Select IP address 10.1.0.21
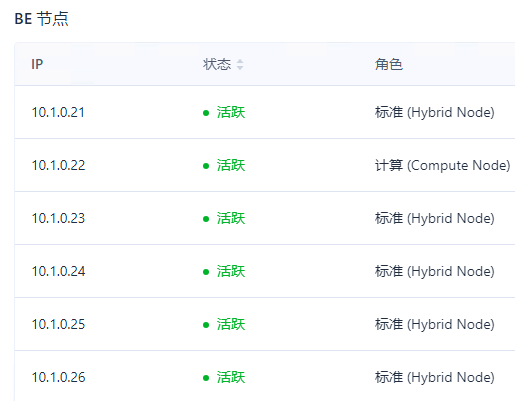The image size is (515, 401). (x=58, y=112)
